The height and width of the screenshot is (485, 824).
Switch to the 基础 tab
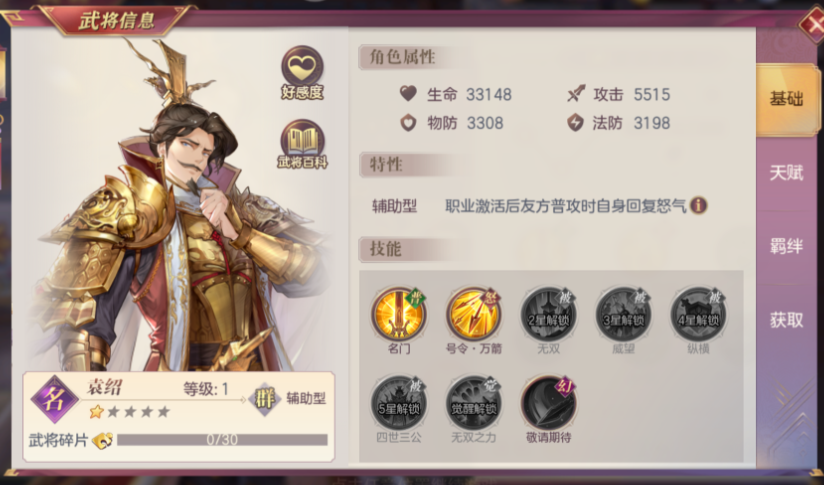point(787,99)
